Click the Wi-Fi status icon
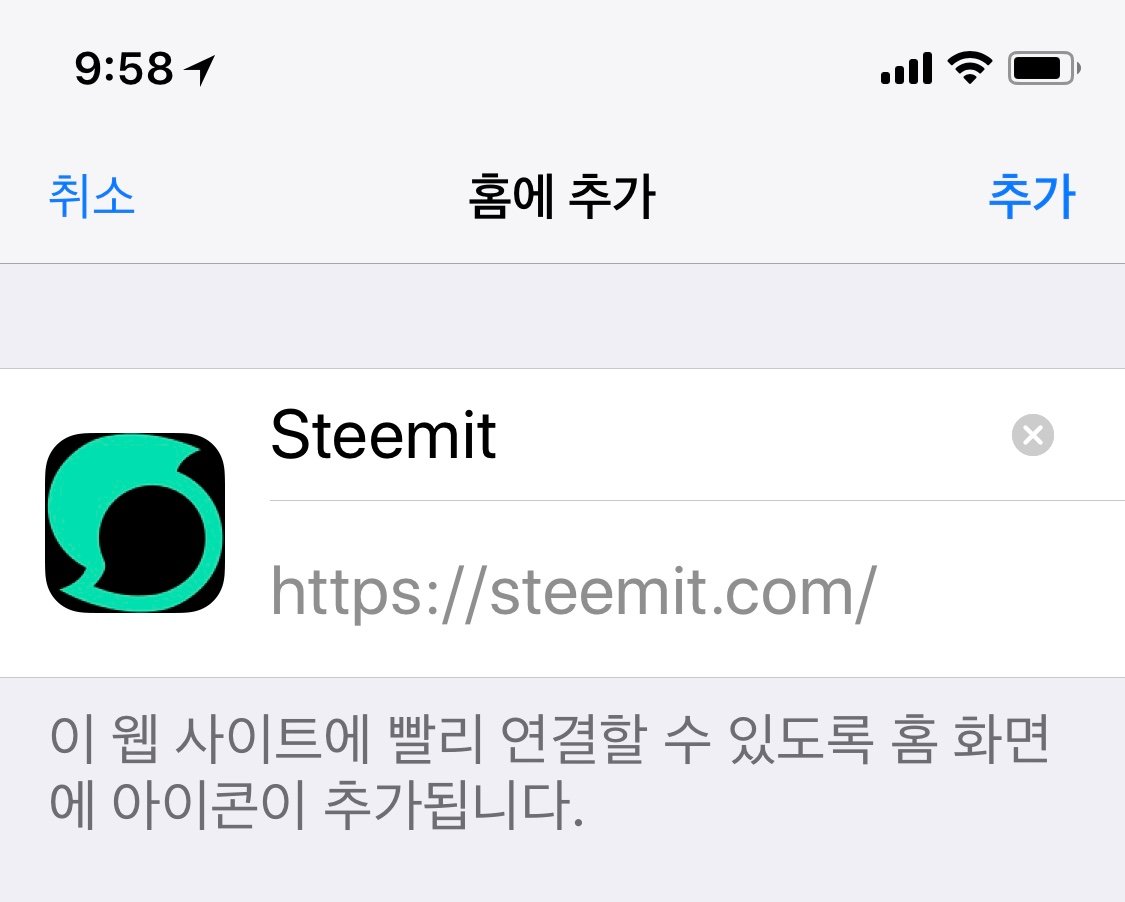1125x902 pixels. (969, 68)
